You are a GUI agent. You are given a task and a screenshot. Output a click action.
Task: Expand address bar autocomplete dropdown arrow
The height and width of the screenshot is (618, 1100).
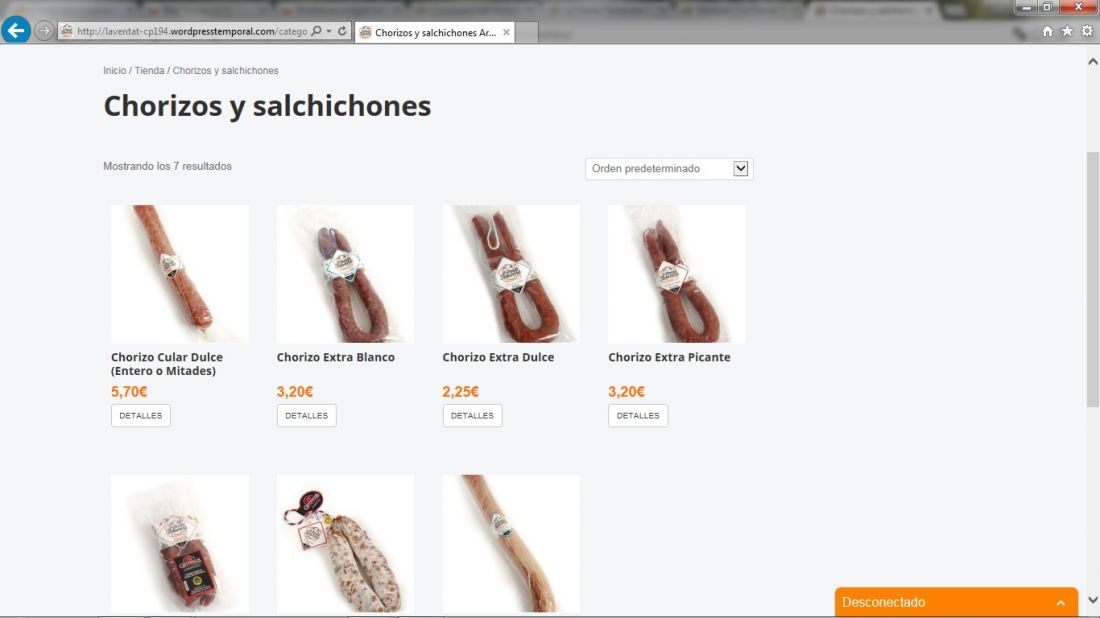coord(329,31)
